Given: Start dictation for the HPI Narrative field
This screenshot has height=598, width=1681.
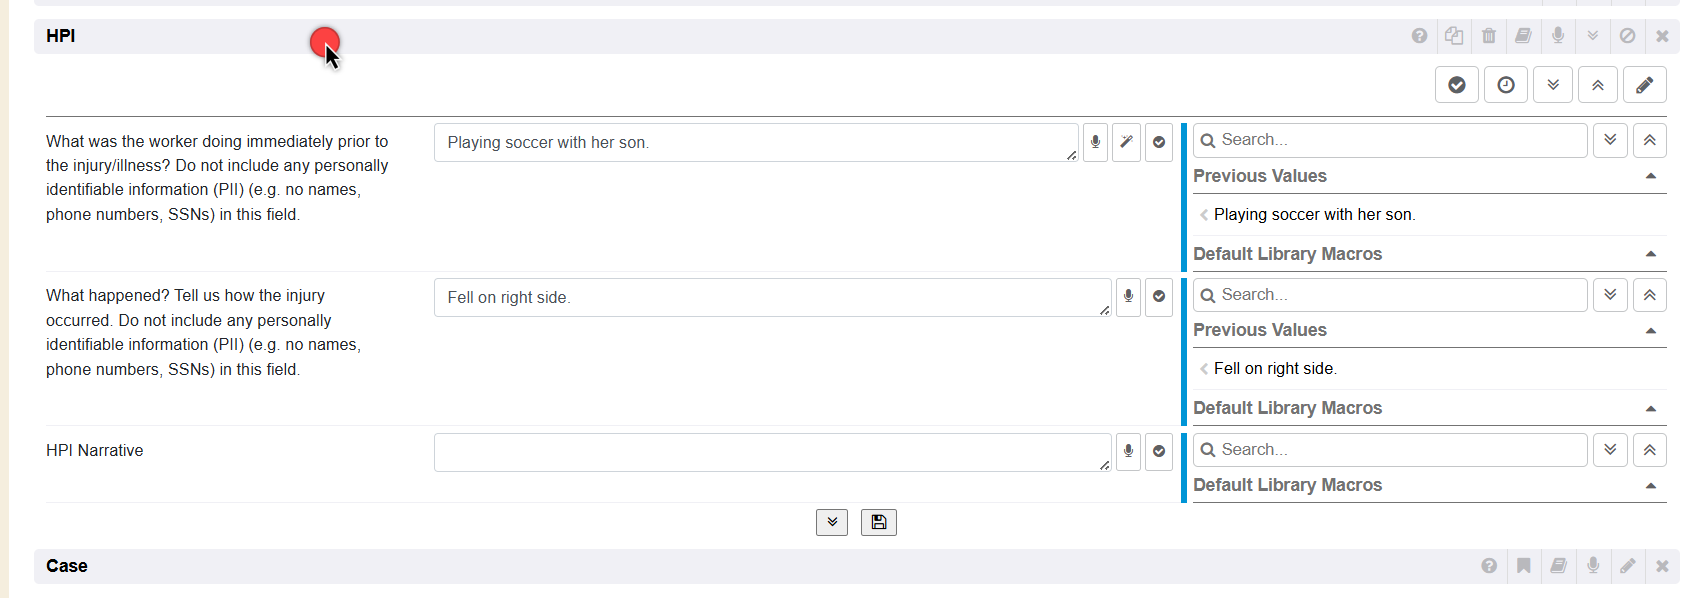Looking at the screenshot, I should pyautogui.click(x=1128, y=451).
